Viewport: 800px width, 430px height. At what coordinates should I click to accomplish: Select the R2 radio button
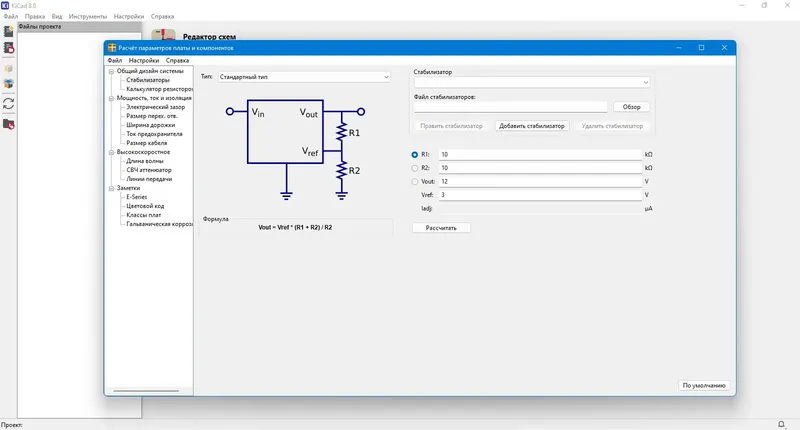414,168
